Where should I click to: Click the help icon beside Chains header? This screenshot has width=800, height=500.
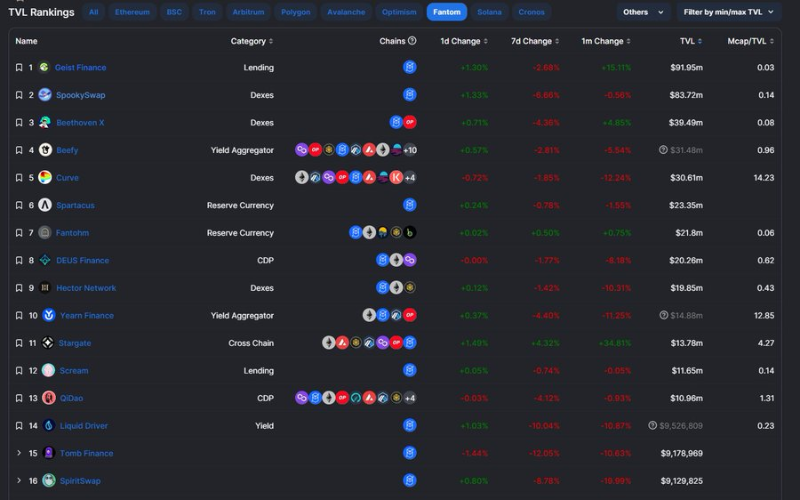coord(412,41)
